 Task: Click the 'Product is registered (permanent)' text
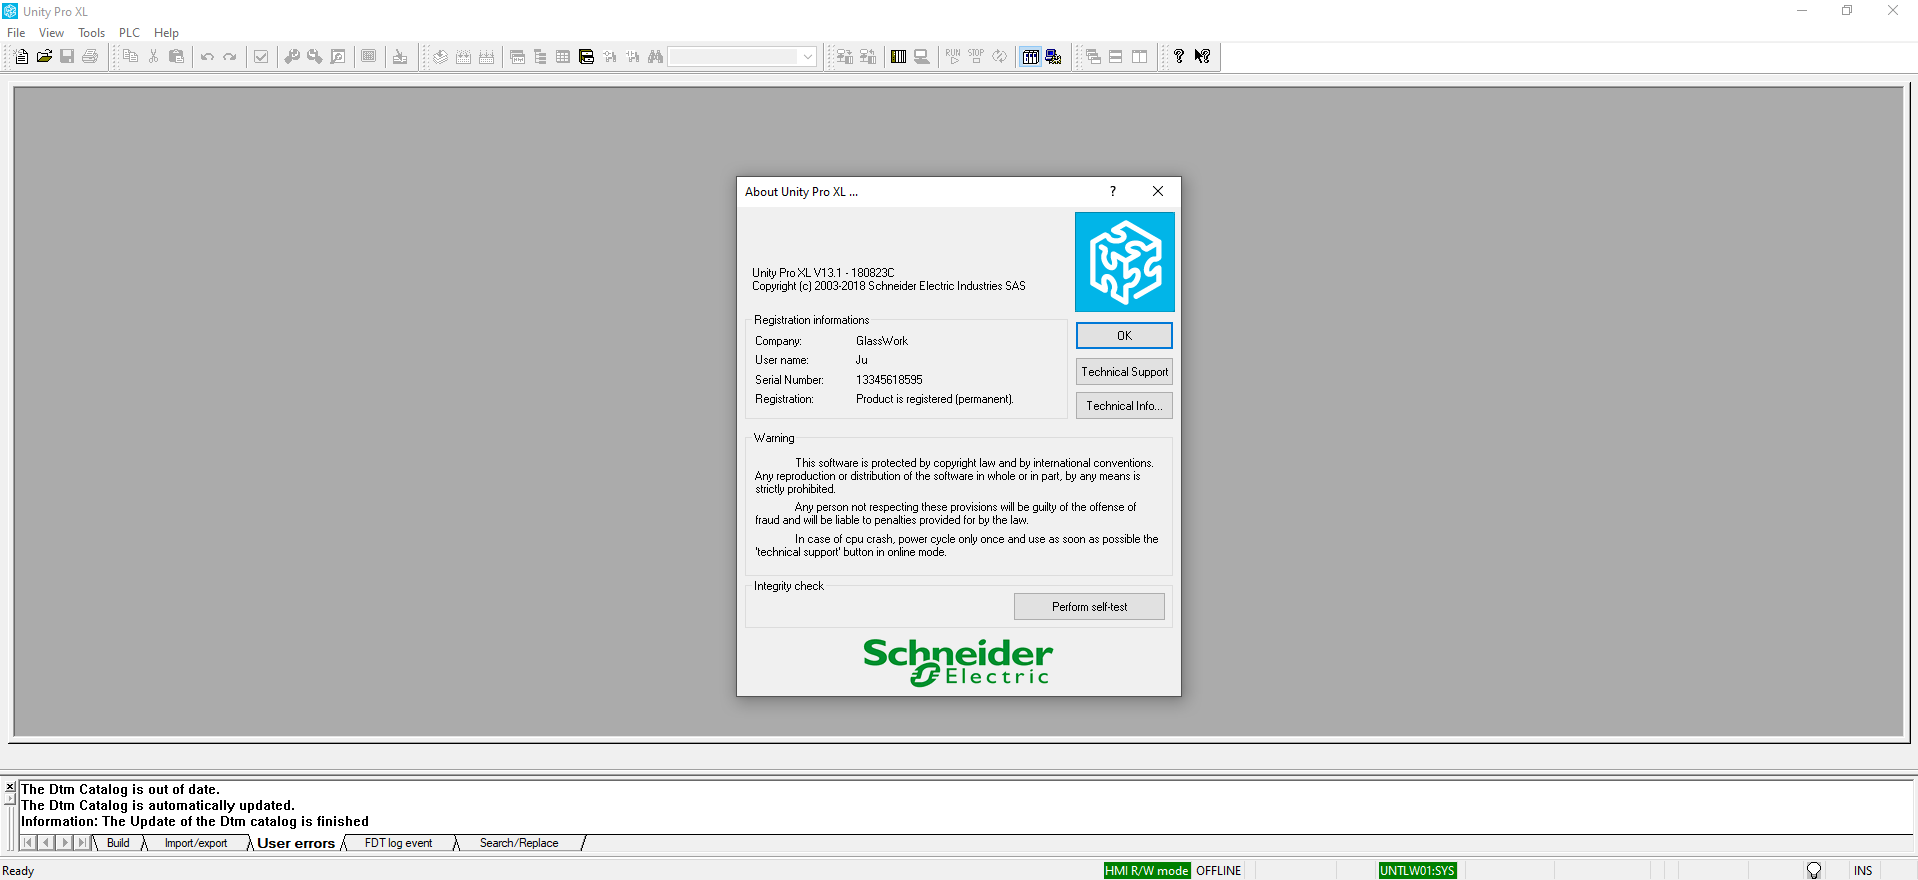click(934, 399)
